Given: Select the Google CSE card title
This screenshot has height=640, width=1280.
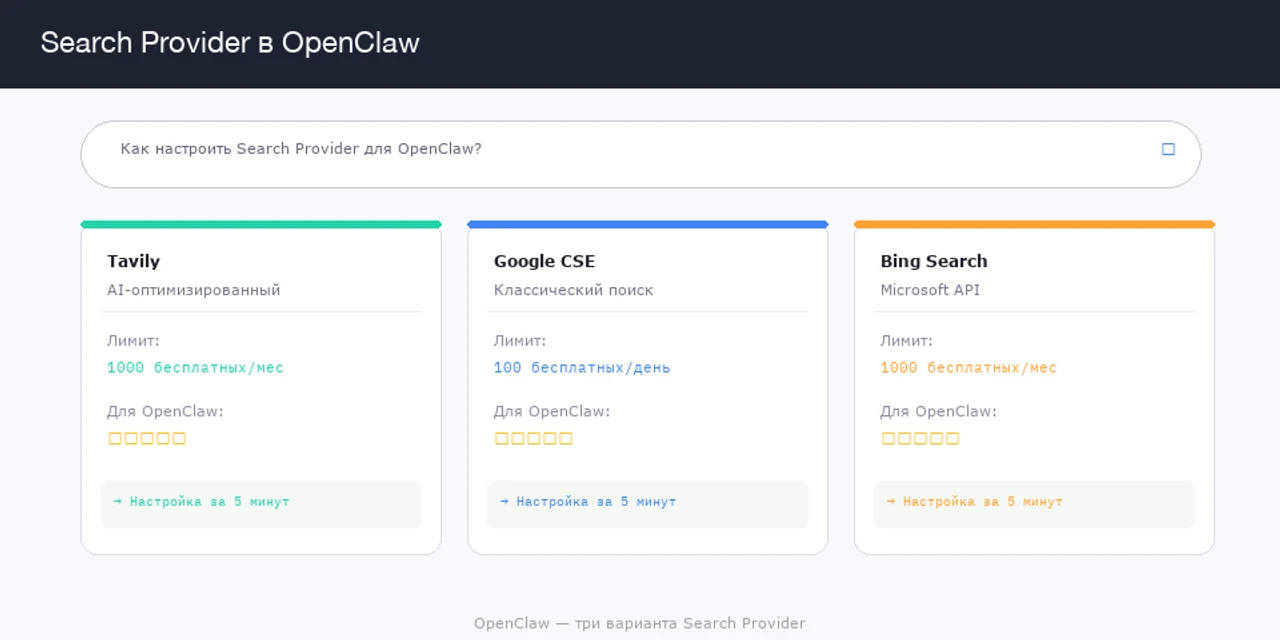Looking at the screenshot, I should click(544, 261).
